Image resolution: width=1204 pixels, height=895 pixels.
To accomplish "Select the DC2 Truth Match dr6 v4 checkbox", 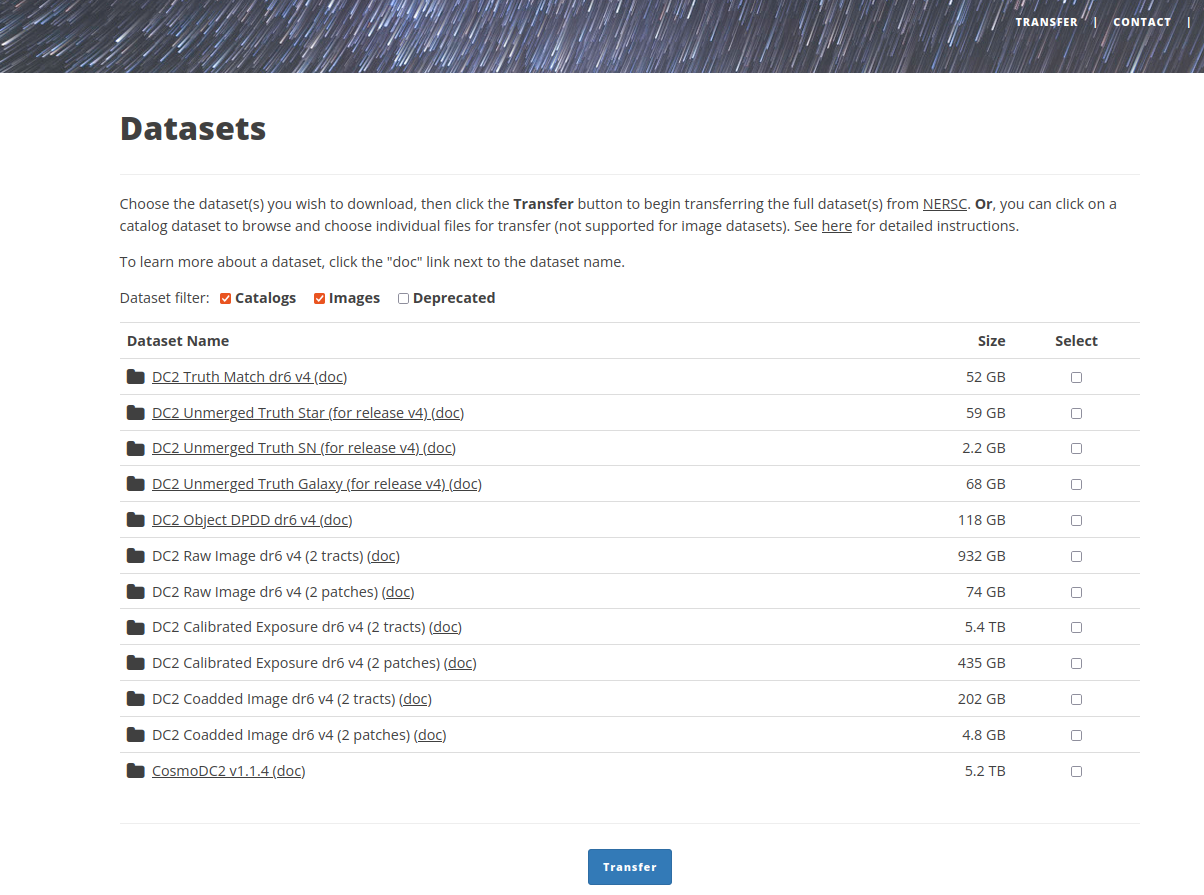I will pyautogui.click(x=1076, y=377).
